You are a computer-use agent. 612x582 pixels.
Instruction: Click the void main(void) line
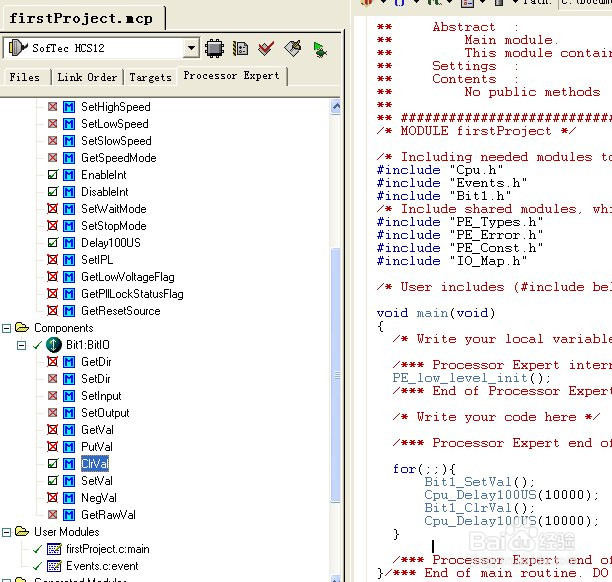436,313
